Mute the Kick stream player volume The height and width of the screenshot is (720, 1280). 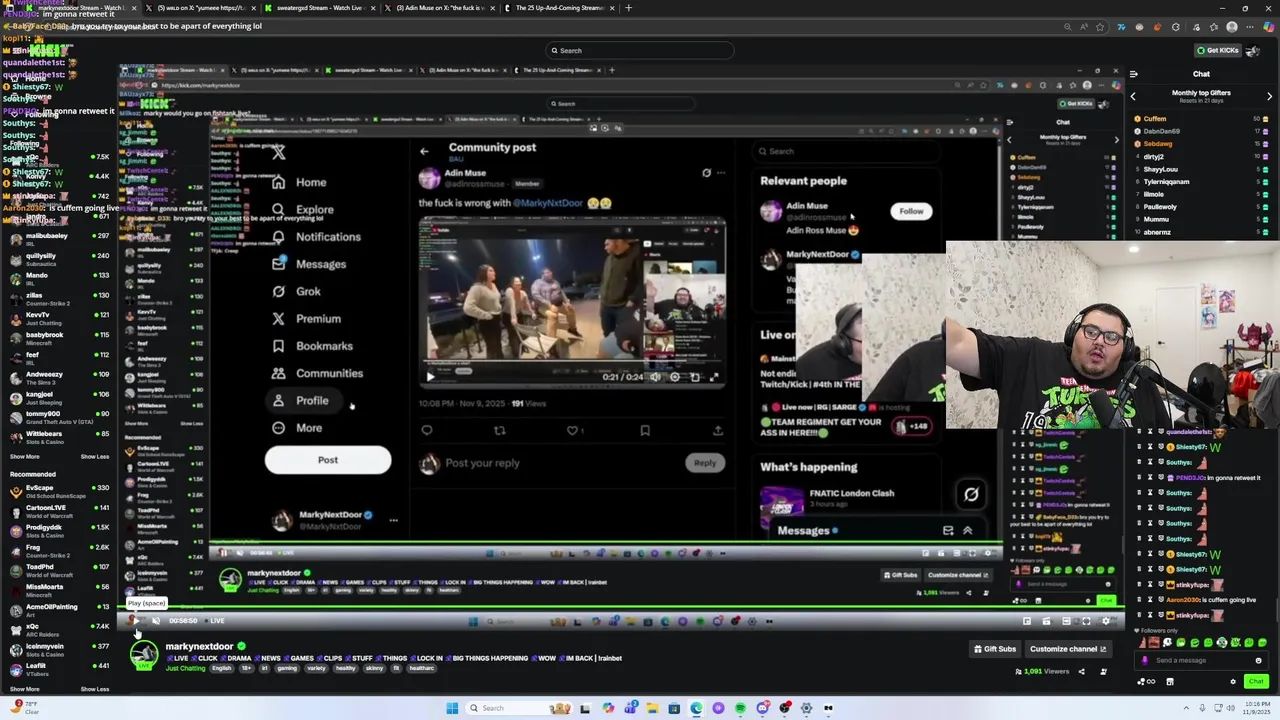156,620
